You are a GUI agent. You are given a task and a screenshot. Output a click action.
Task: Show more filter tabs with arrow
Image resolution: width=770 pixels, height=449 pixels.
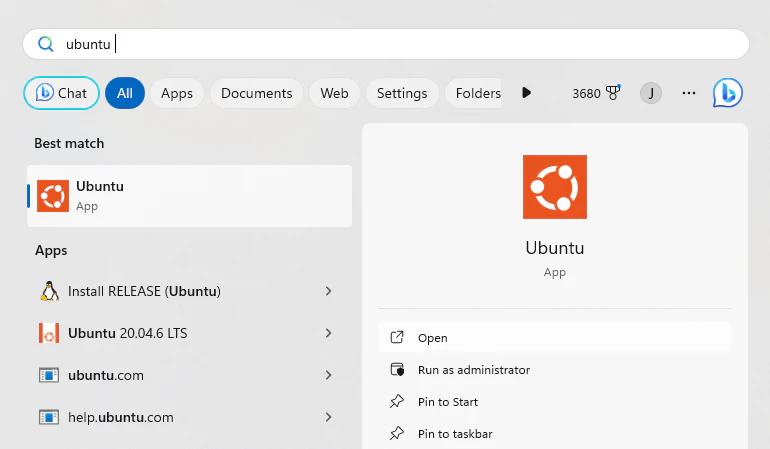pos(526,93)
